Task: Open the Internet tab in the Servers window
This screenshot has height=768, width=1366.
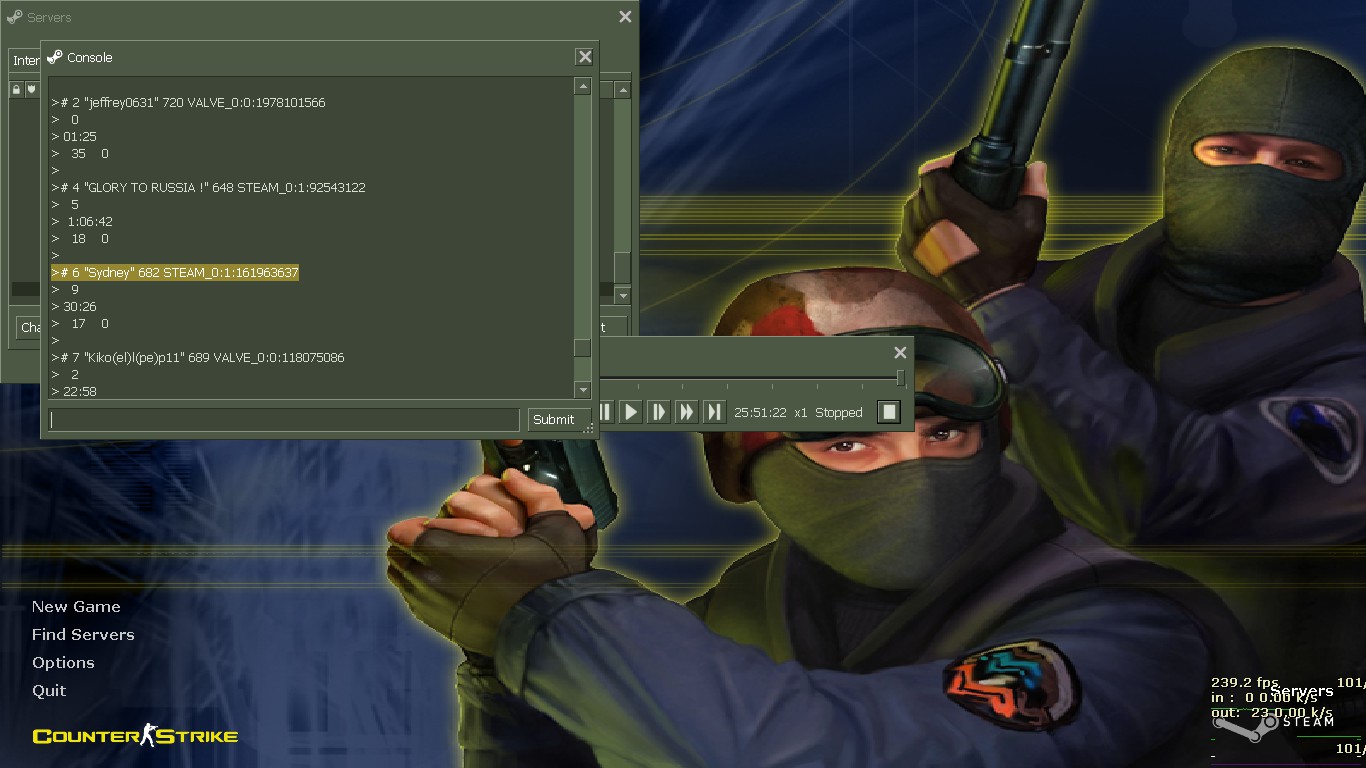Action: point(24,61)
